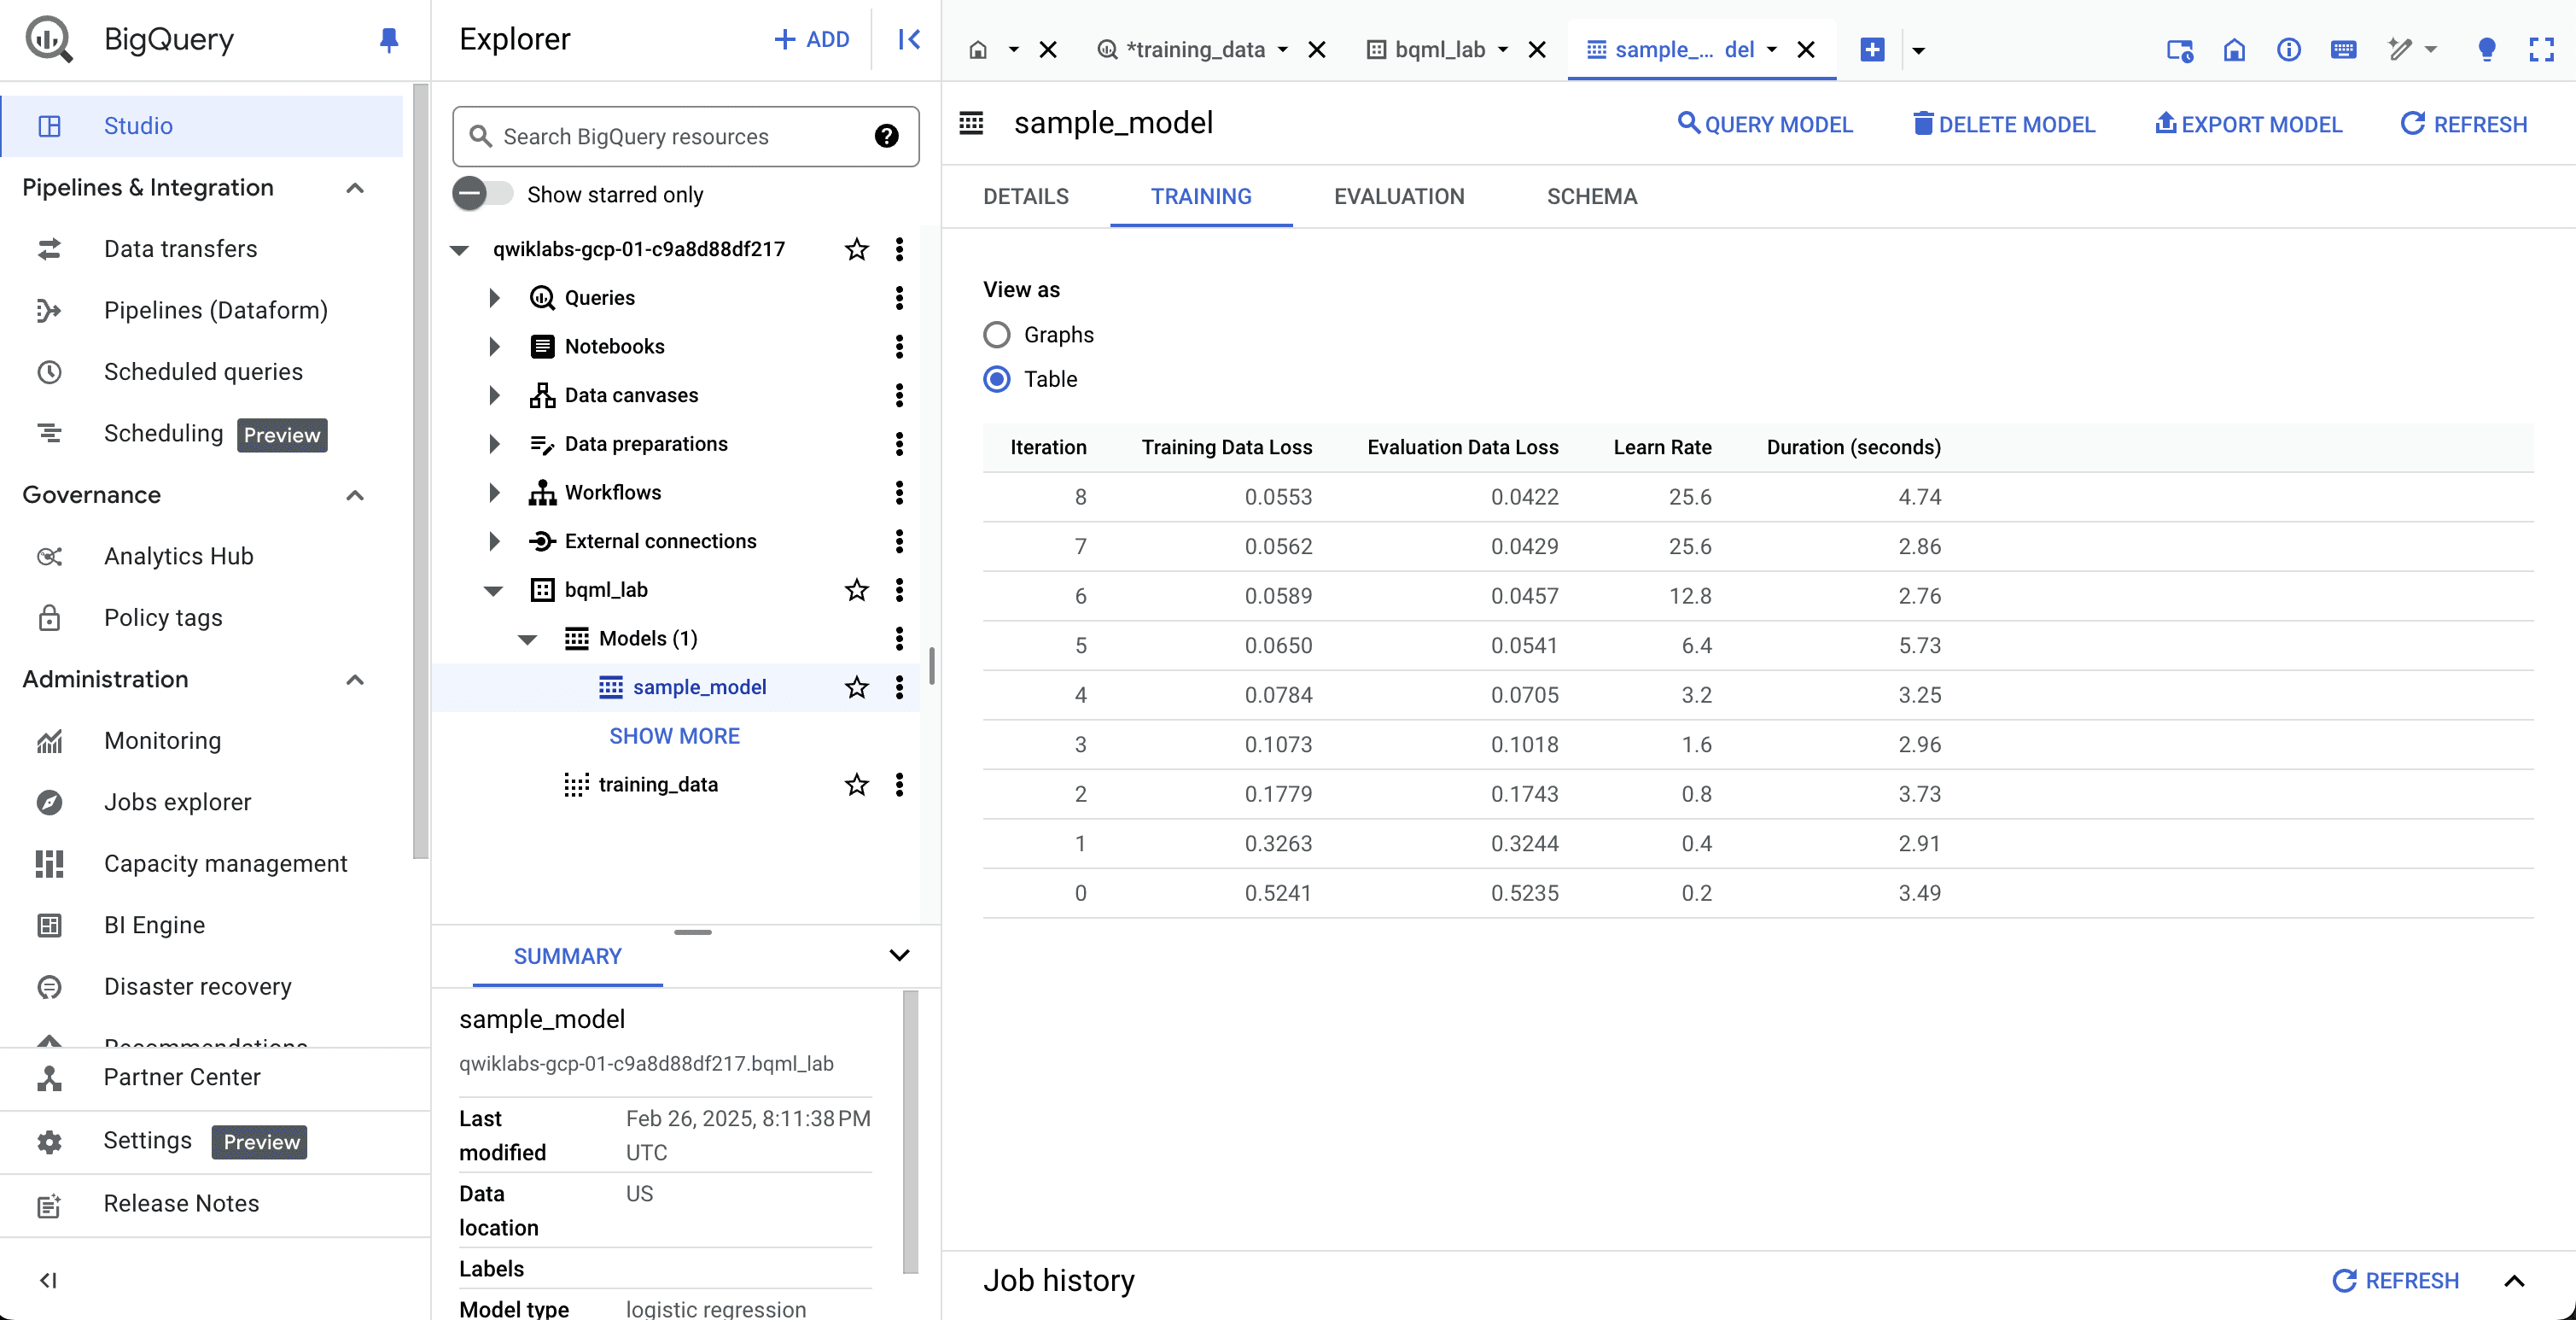Select Table view option
2576x1320 pixels.
[996, 379]
